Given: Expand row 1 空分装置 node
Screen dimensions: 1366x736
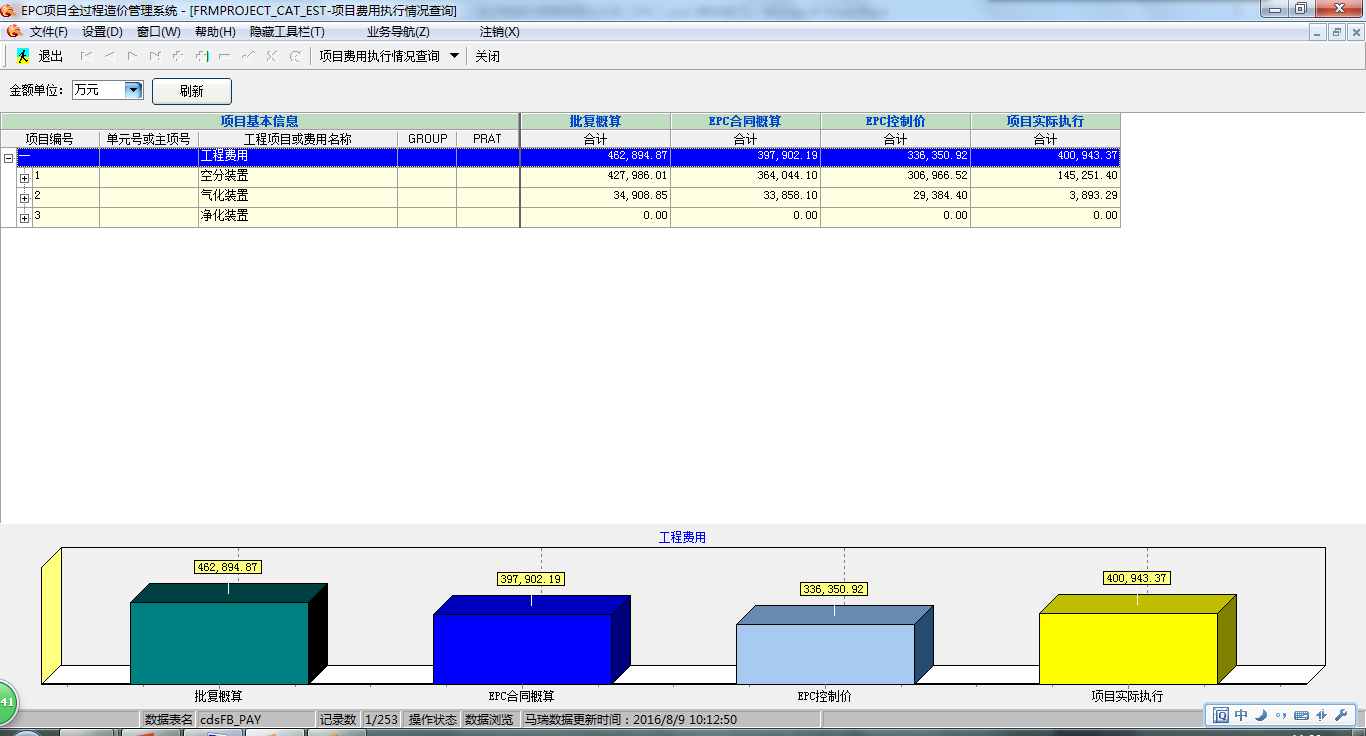Looking at the screenshot, I should coord(25,178).
